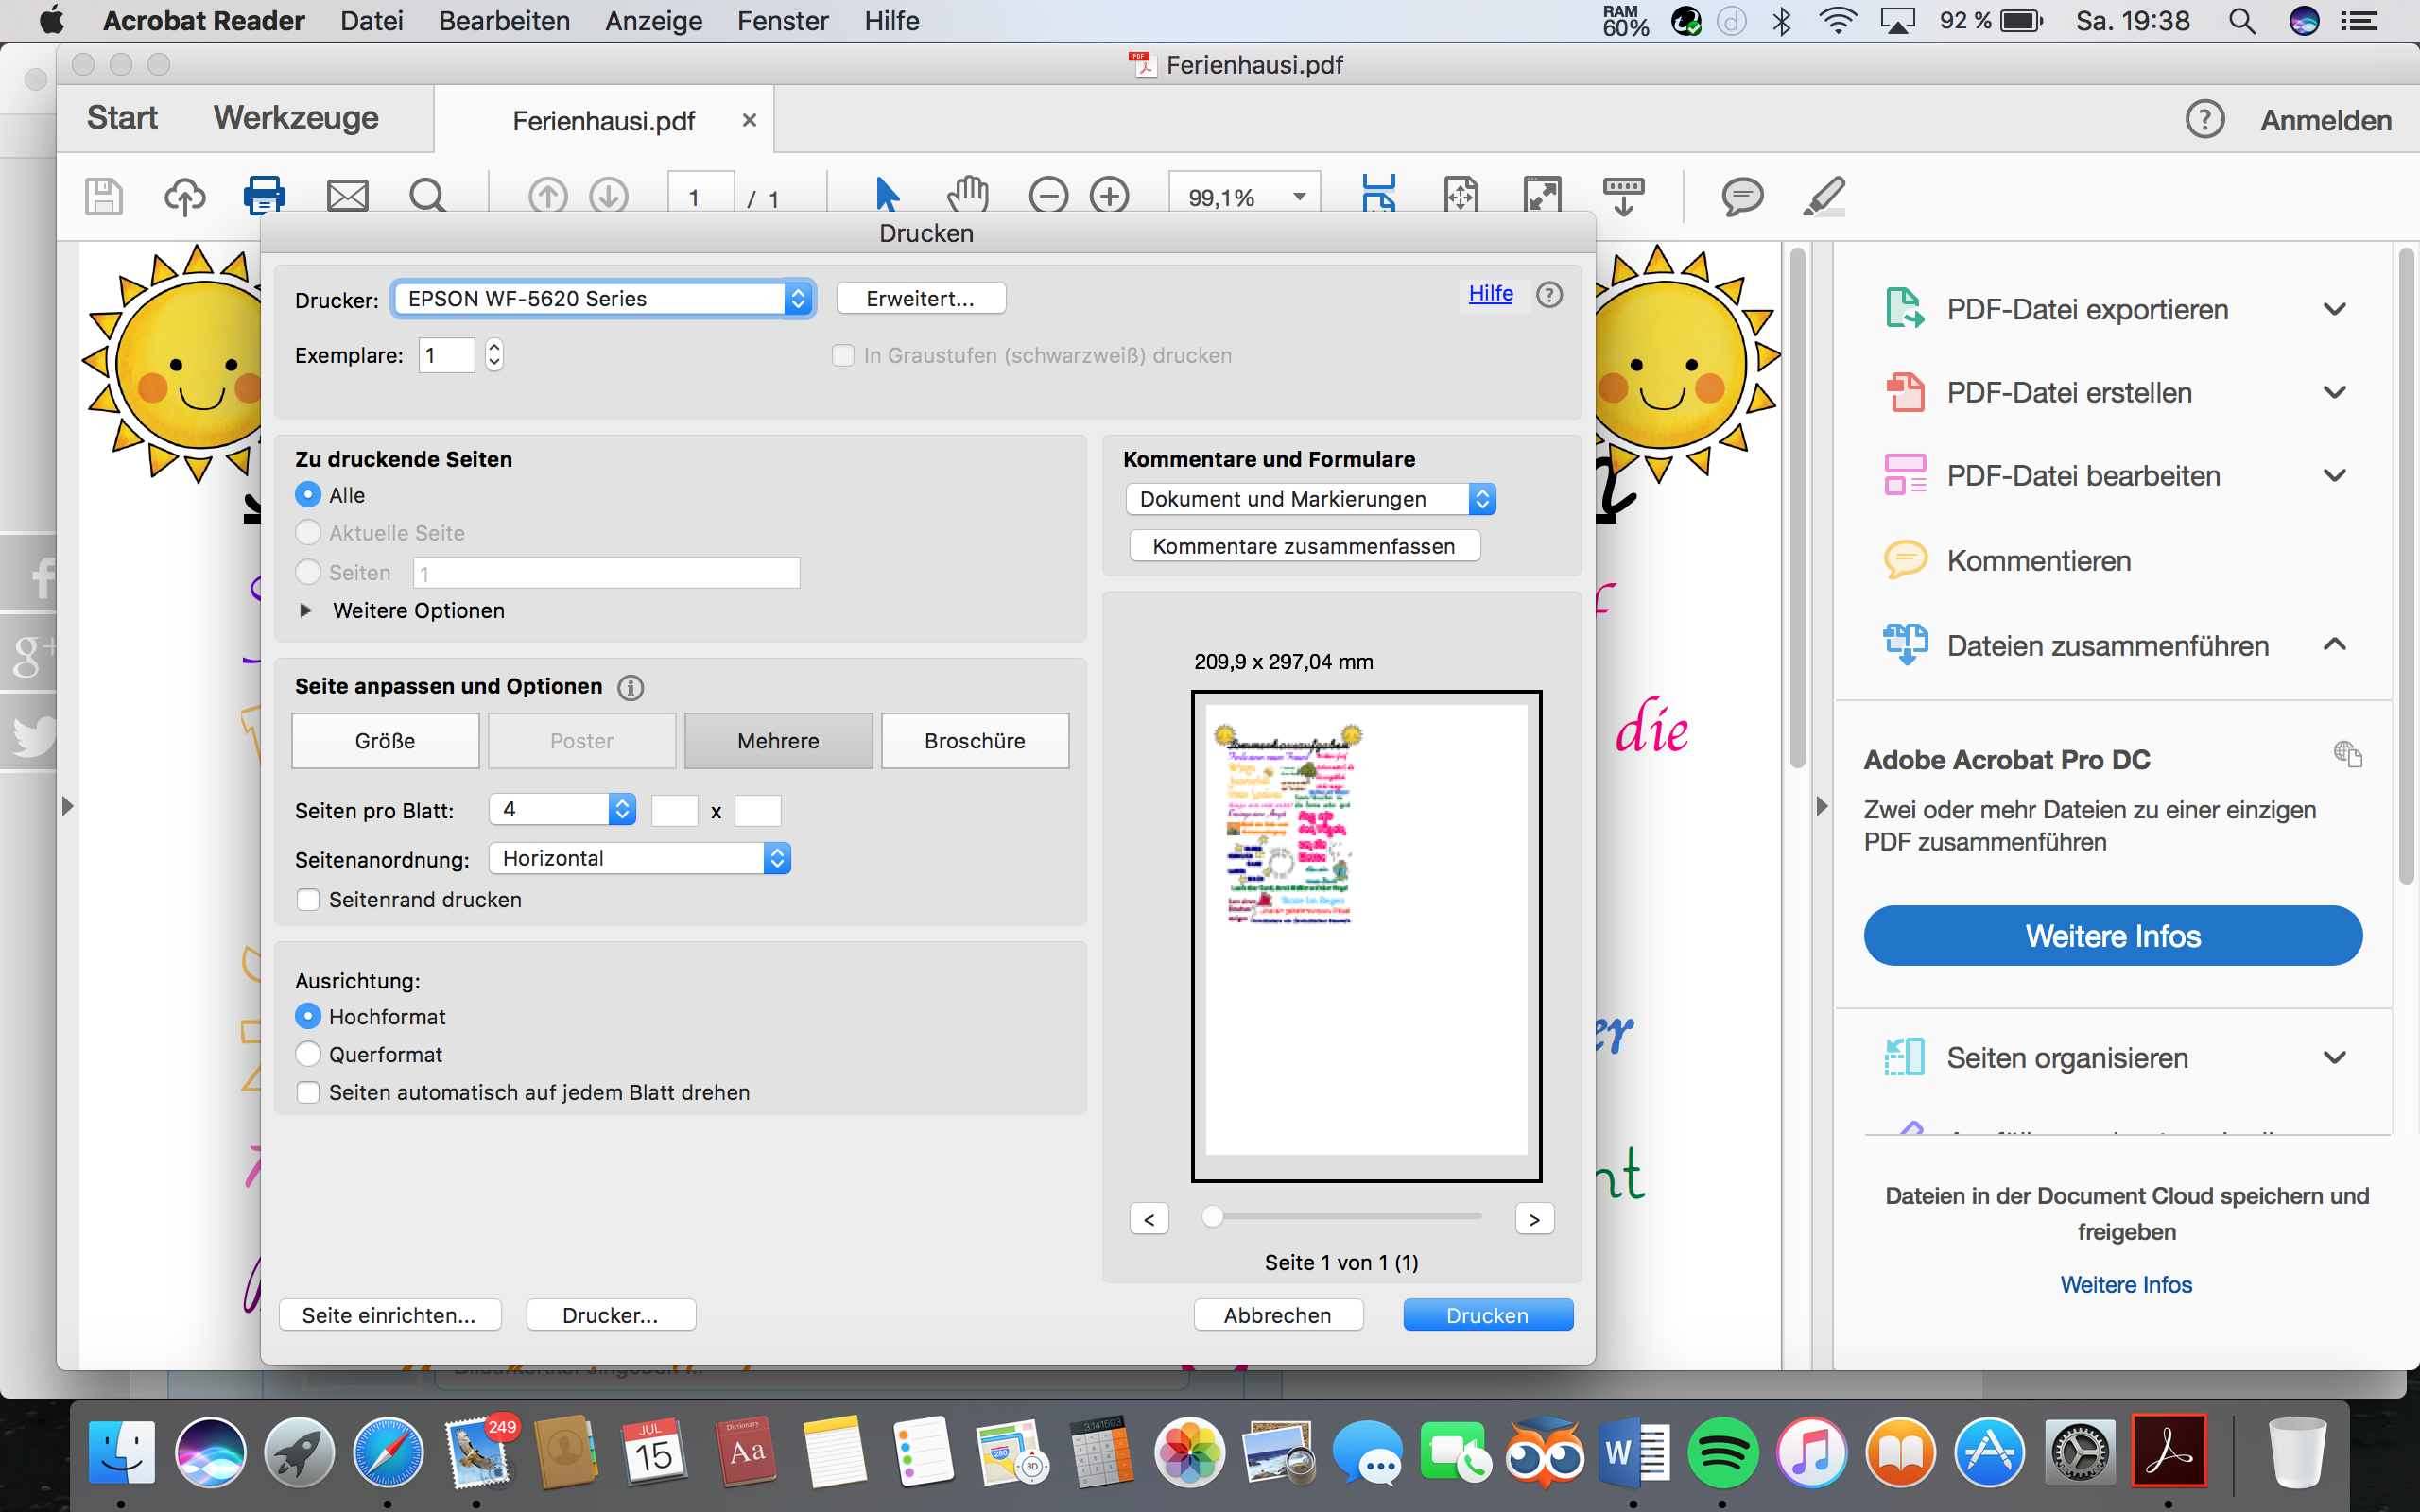The image size is (2420, 1512).
Task: Open the help question mark in print dialog
Action: point(1549,295)
